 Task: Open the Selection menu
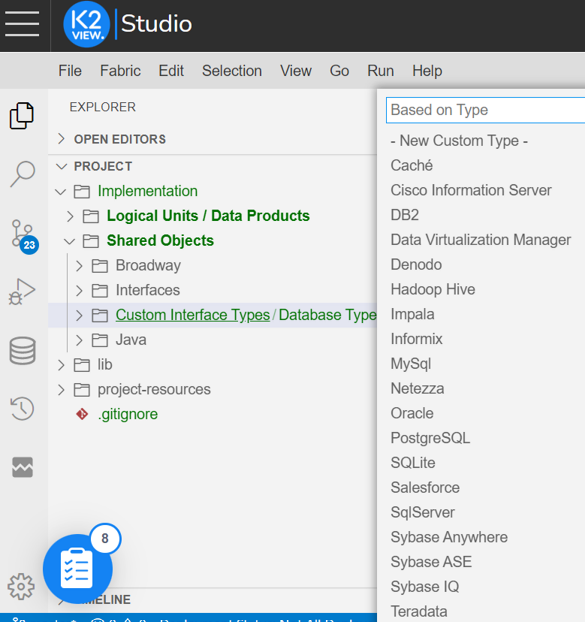[232, 71]
